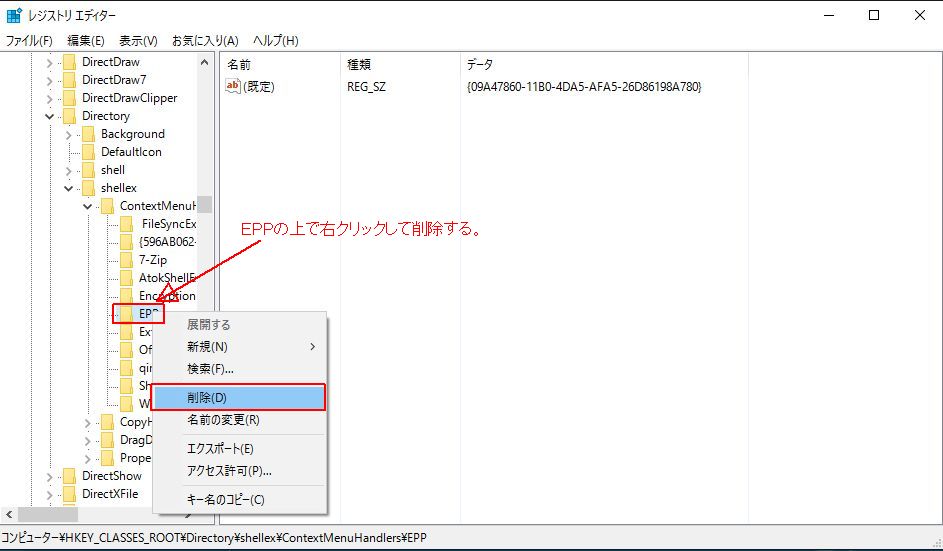Click the DirectXFile folder icon
Image resolution: width=943 pixels, height=551 pixels.
tap(69, 494)
